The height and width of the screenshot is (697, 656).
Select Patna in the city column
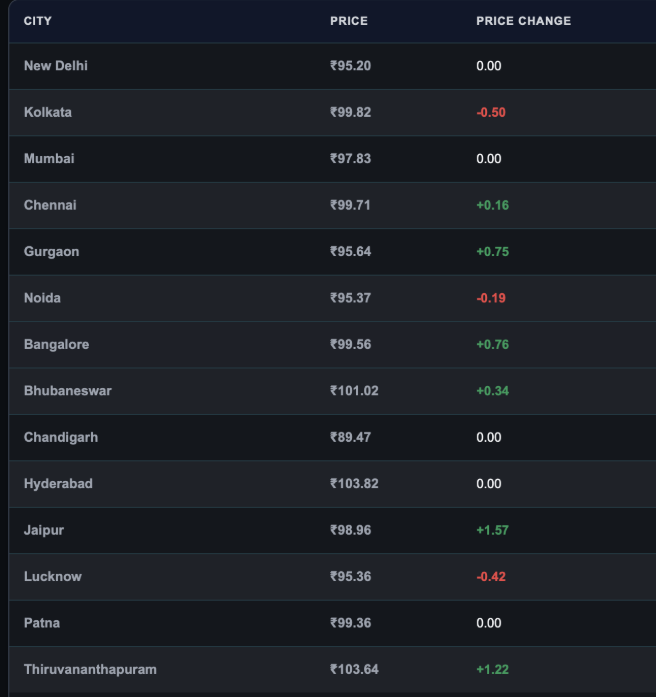pyautogui.click(x=42, y=623)
